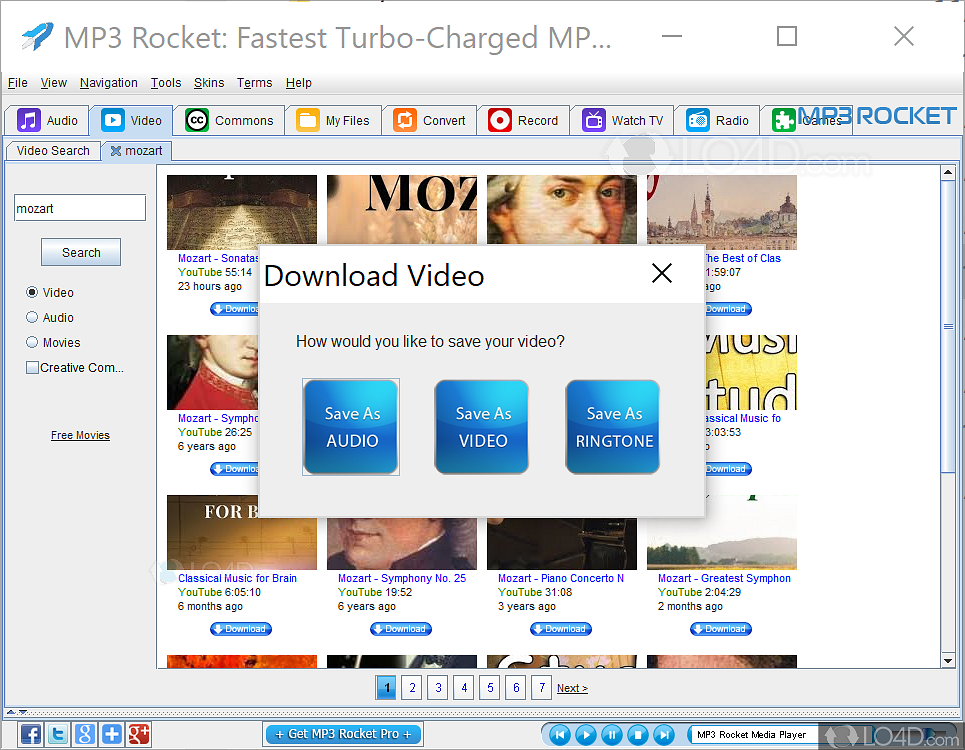Click the Next page link
Image resolution: width=965 pixels, height=750 pixels.
pos(572,688)
